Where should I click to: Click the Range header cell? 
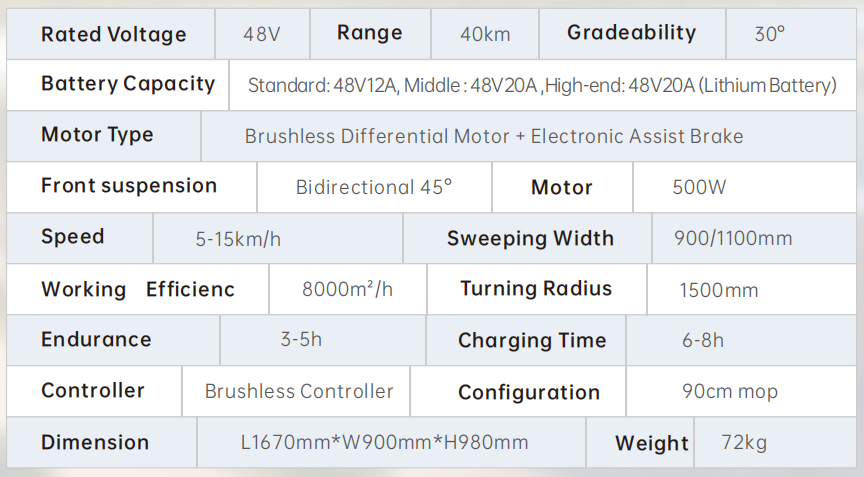(370, 34)
